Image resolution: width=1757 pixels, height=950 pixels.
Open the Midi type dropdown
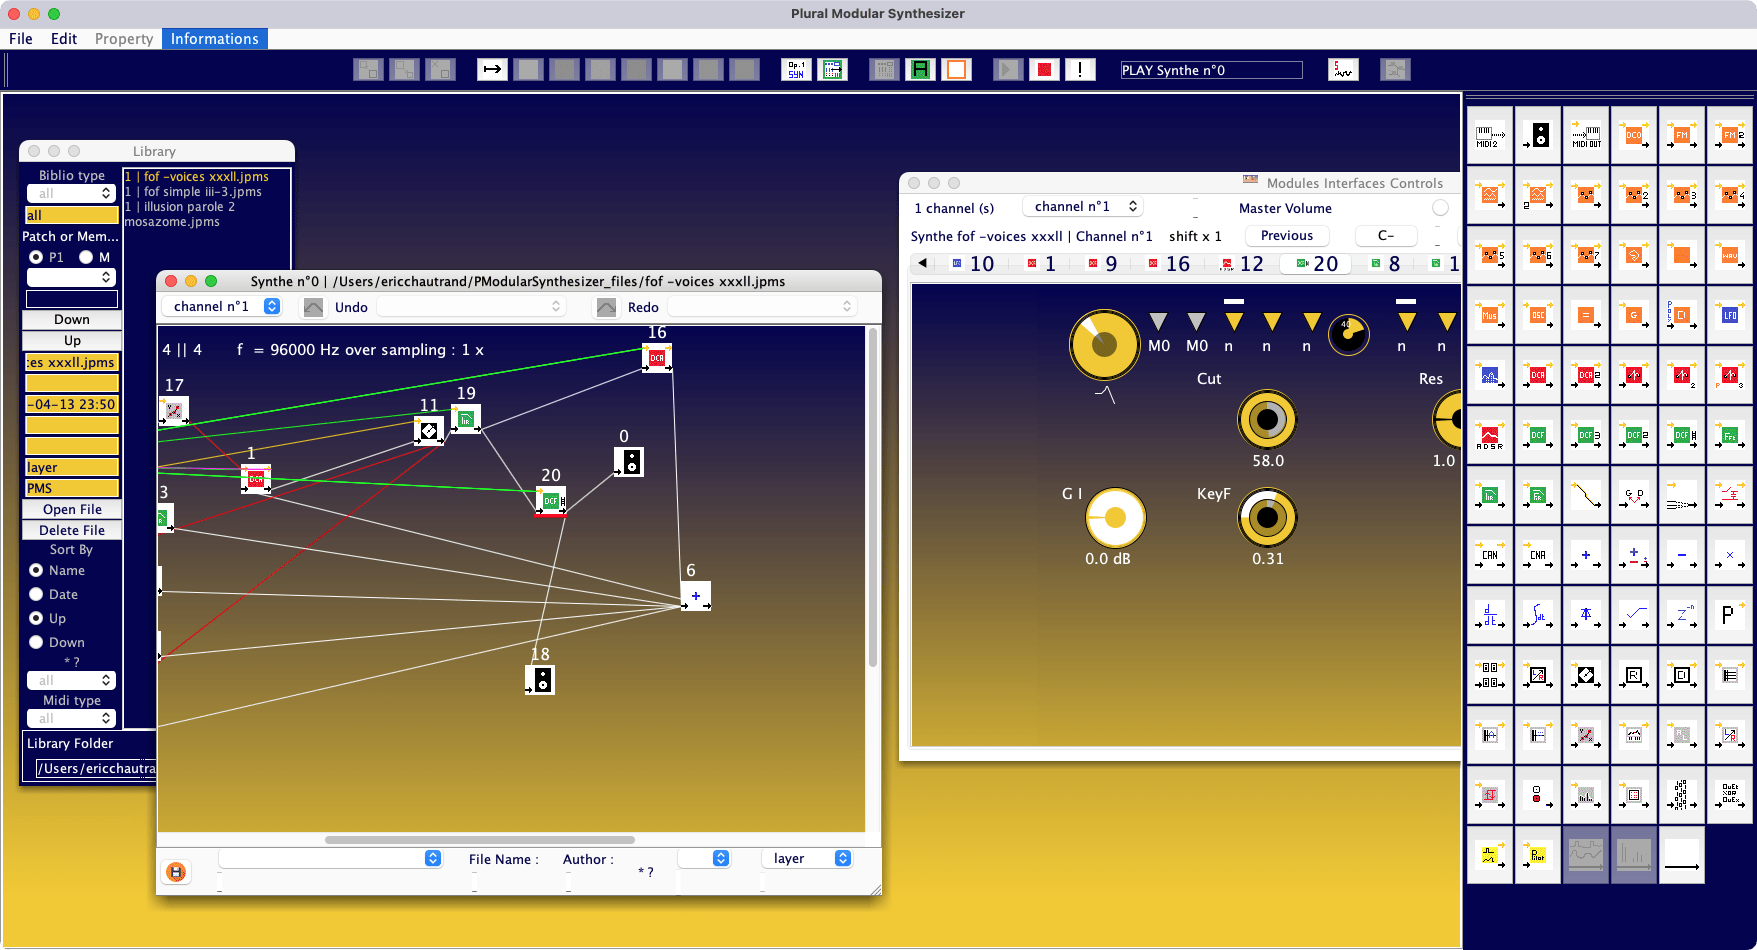point(71,718)
